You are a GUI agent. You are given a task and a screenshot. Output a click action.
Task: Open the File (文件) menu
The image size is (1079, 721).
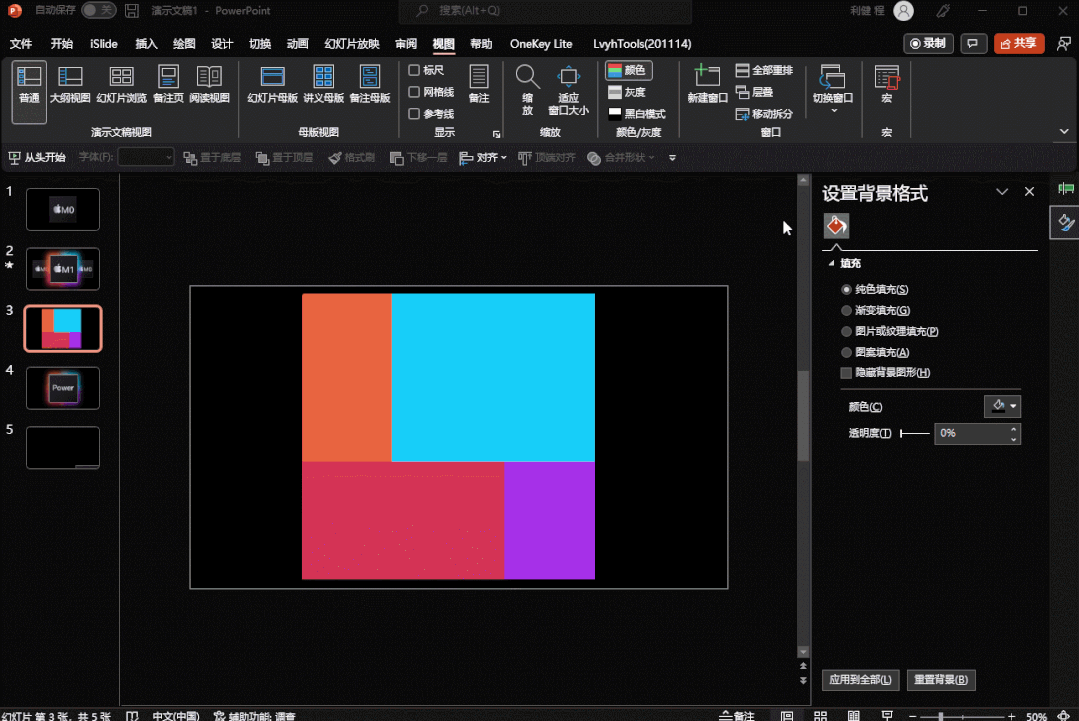click(21, 43)
